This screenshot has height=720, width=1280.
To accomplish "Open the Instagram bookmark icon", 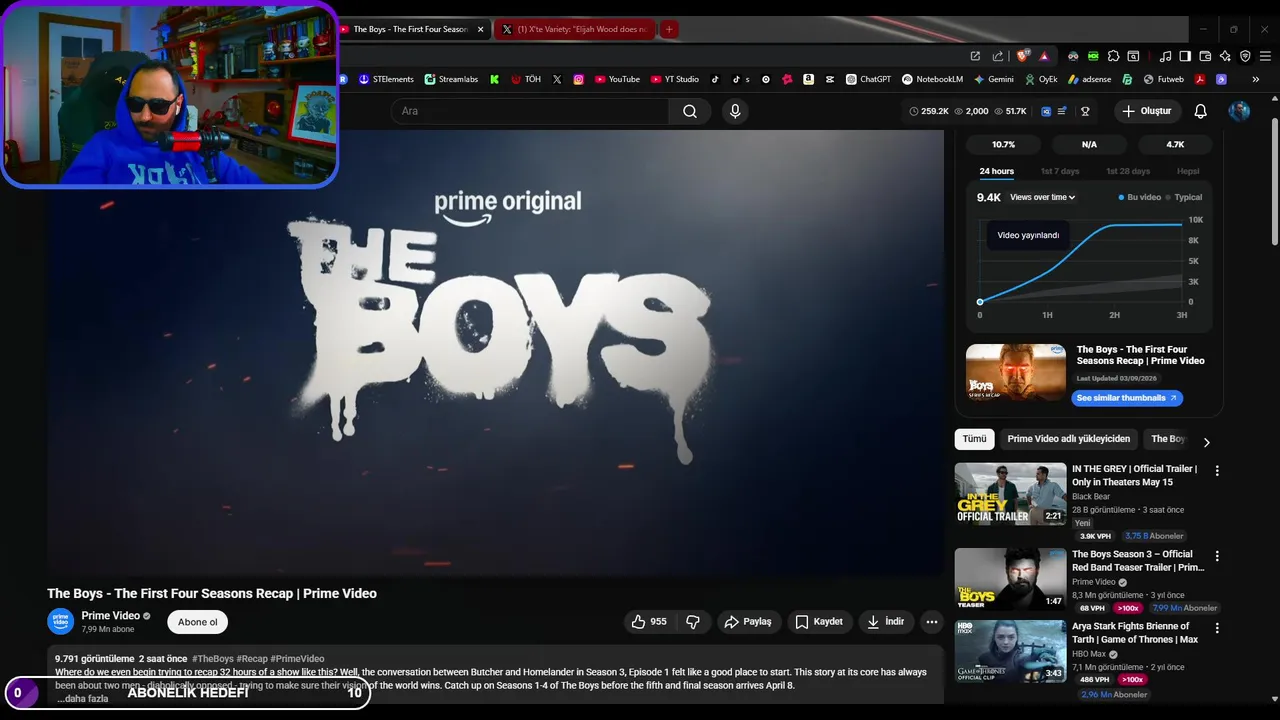I will [x=578, y=79].
